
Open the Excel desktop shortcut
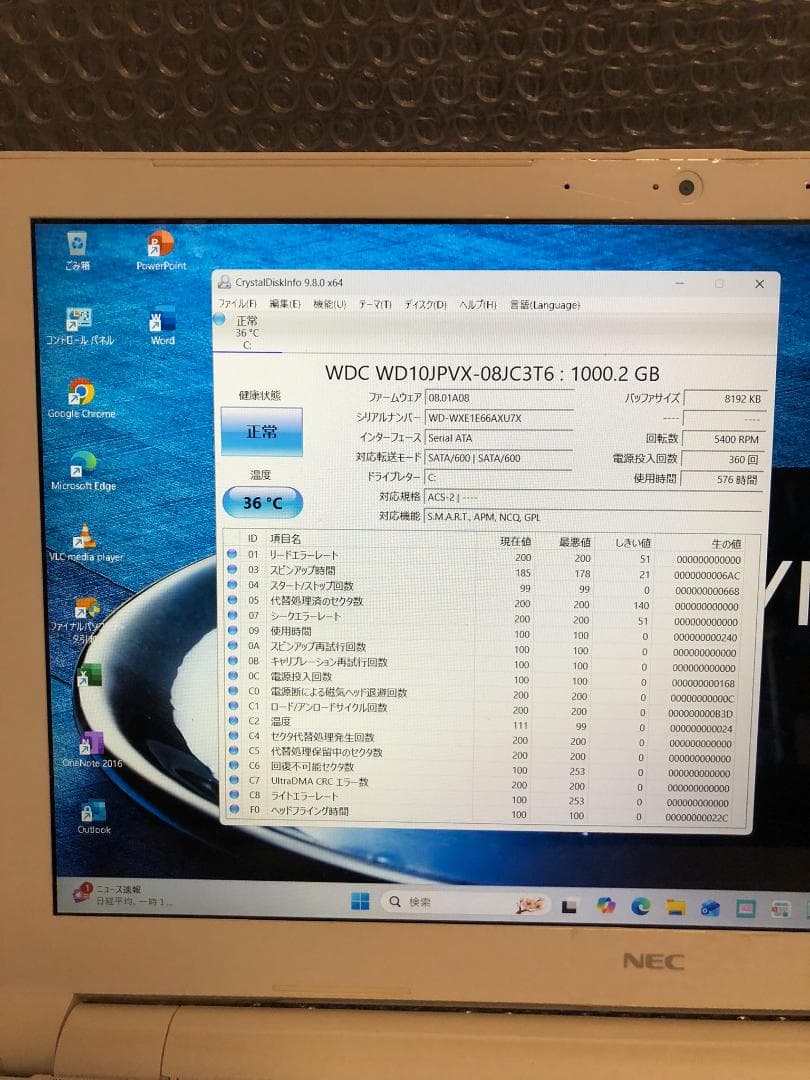90,675
